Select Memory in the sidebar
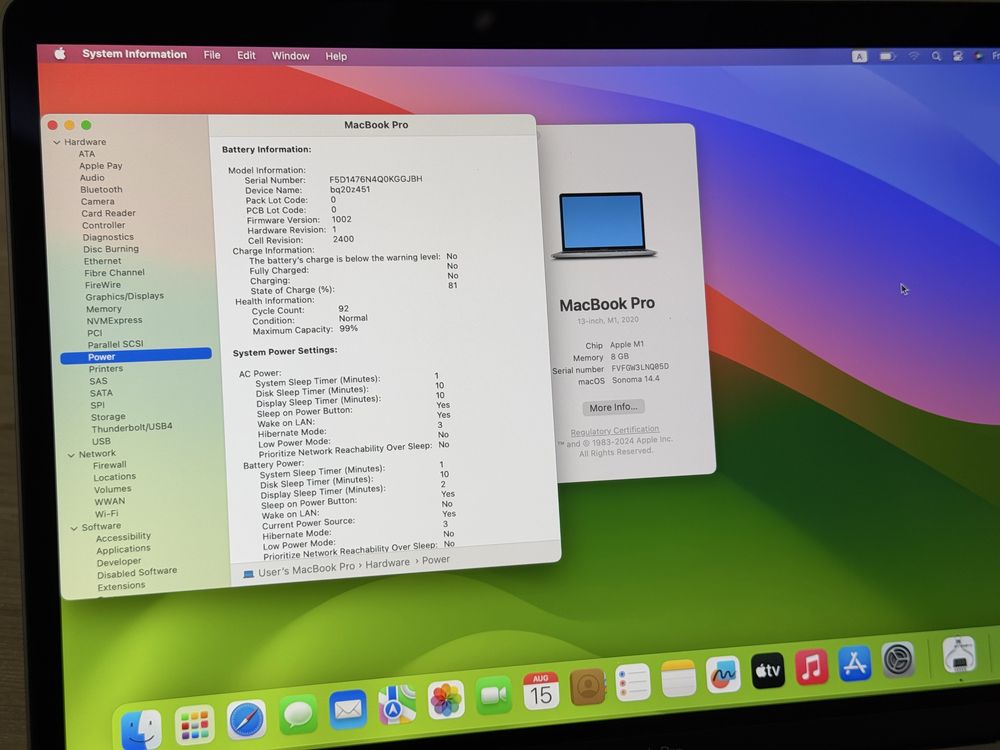The image size is (1000, 750). point(103,309)
